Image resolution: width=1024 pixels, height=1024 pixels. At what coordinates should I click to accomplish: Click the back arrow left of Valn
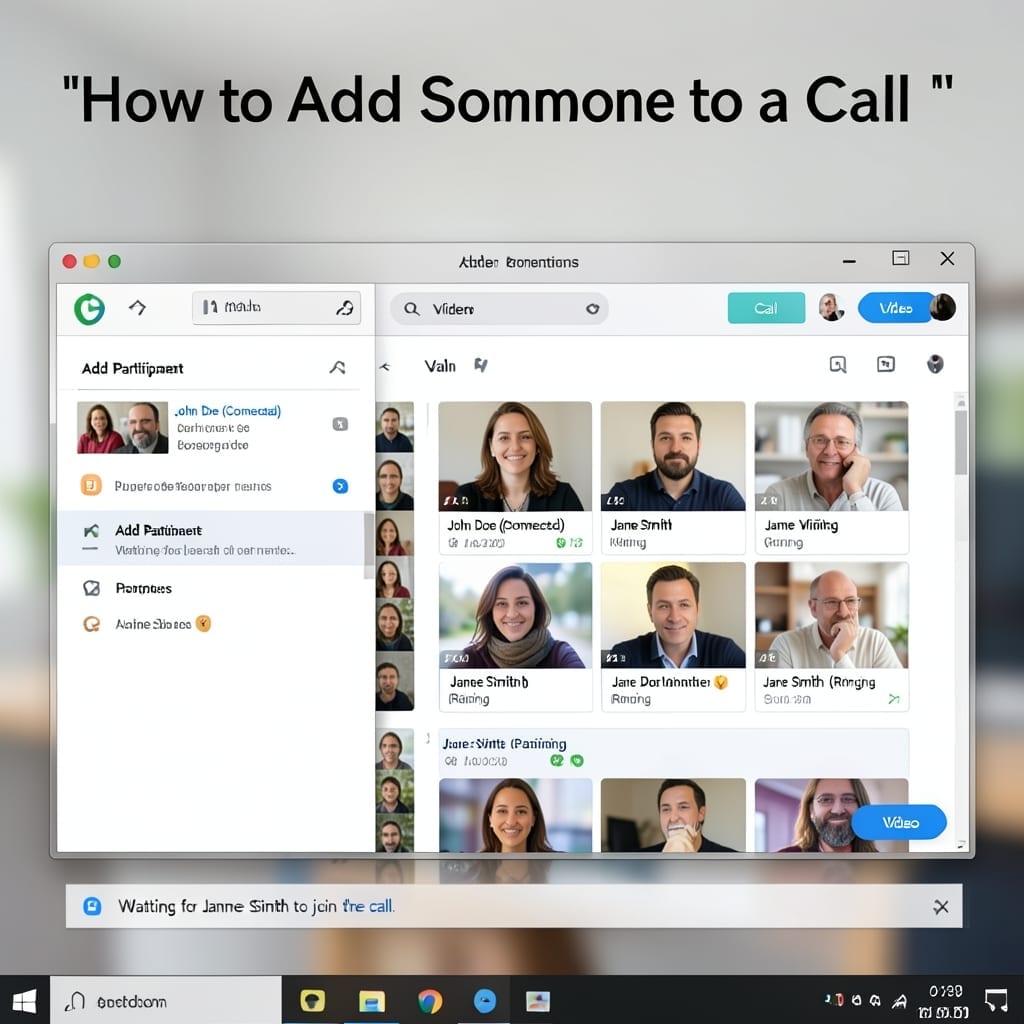tap(385, 366)
